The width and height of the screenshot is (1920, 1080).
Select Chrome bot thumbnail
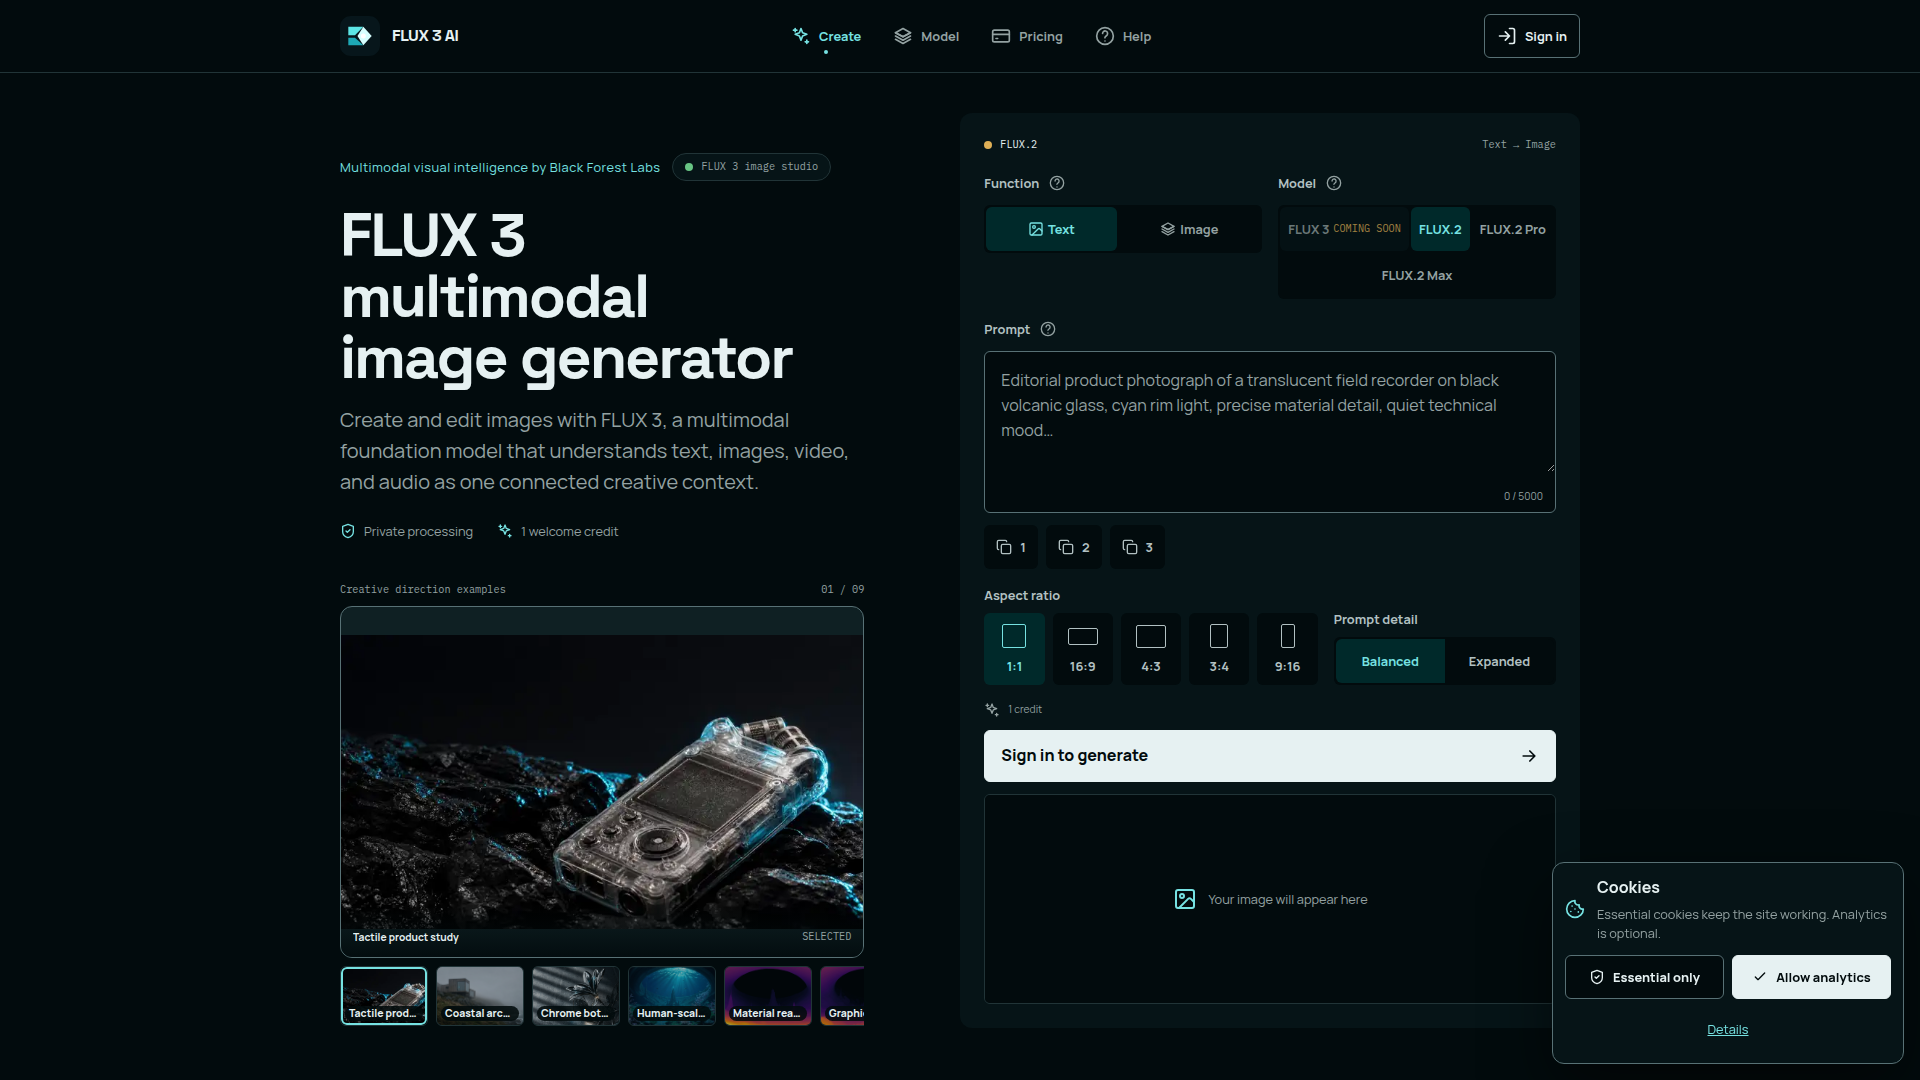tap(576, 996)
